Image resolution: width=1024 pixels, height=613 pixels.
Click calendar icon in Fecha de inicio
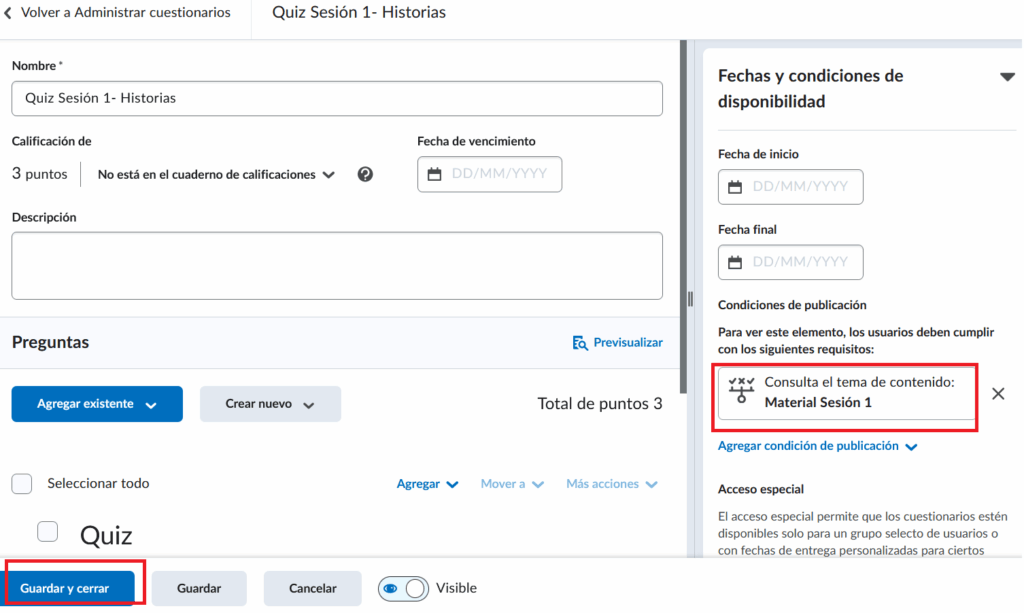[735, 187]
